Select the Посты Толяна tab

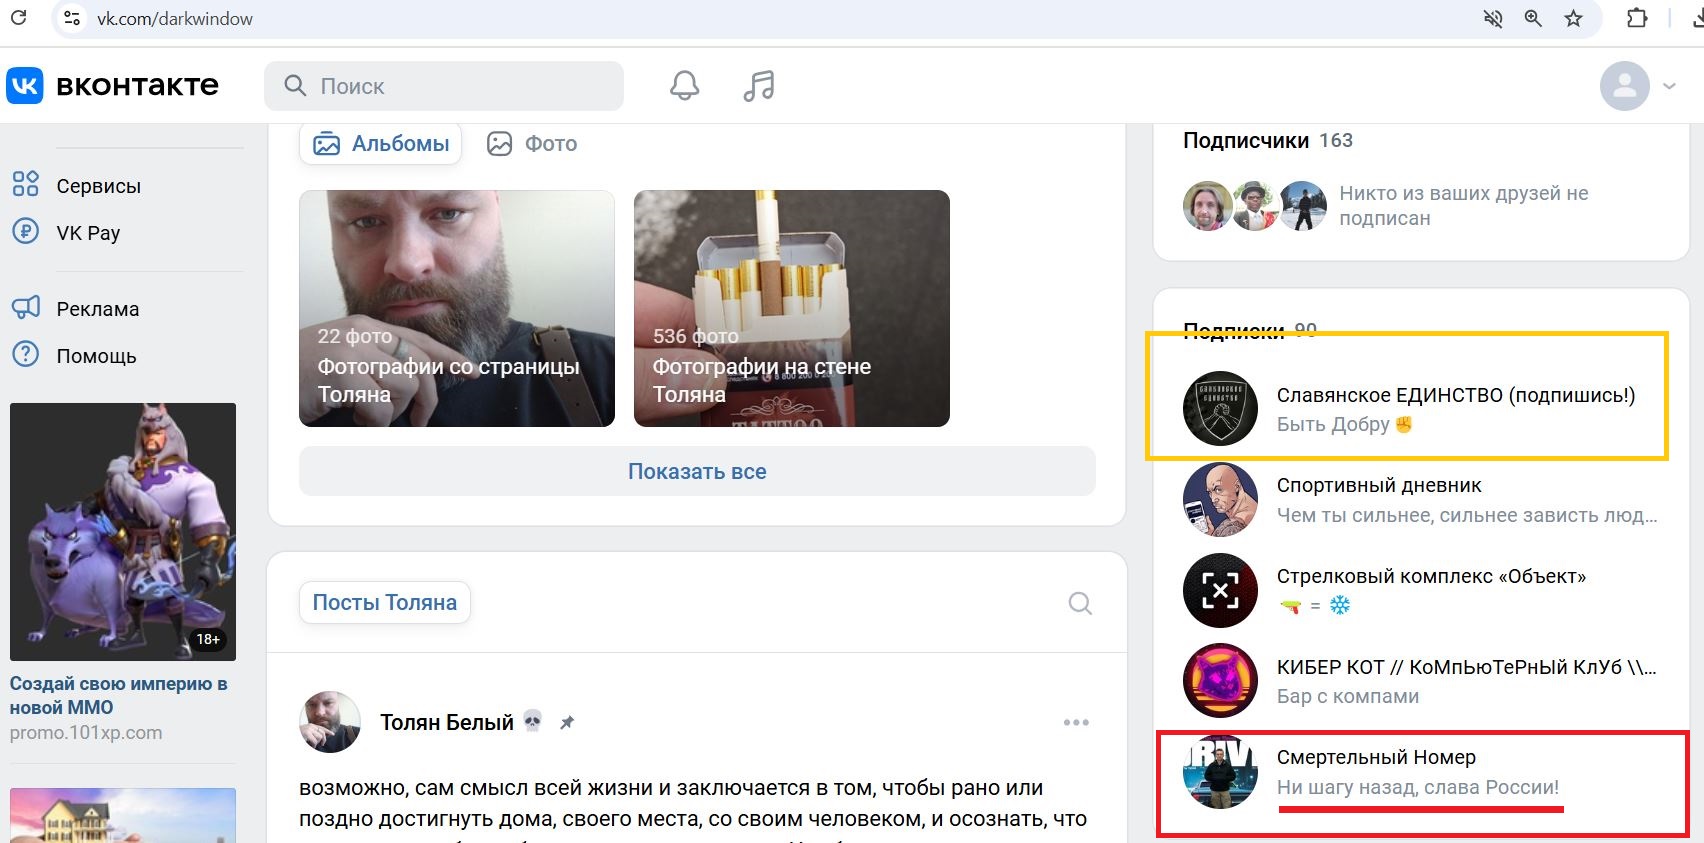coord(385,603)
